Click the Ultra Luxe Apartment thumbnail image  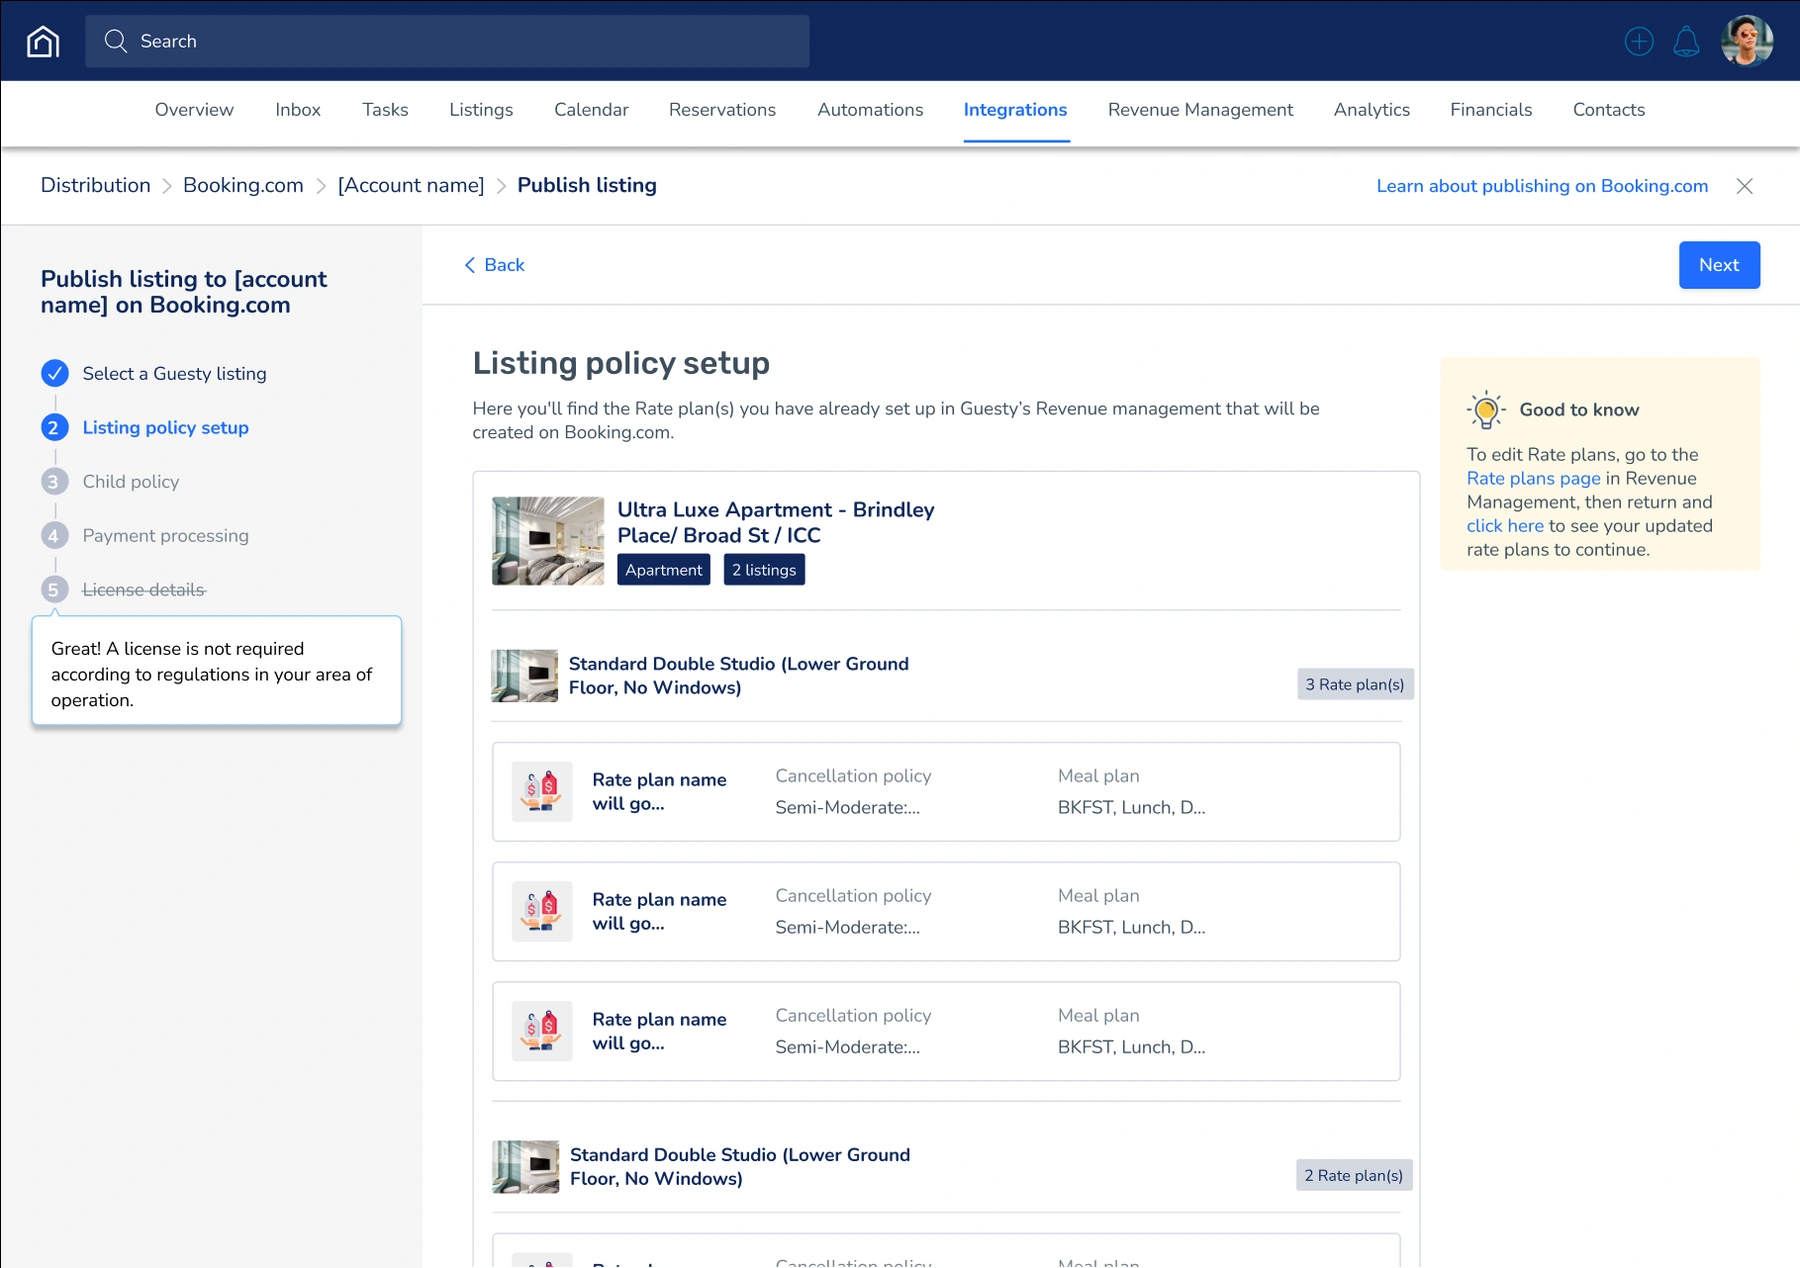click(x=548, y=541)
